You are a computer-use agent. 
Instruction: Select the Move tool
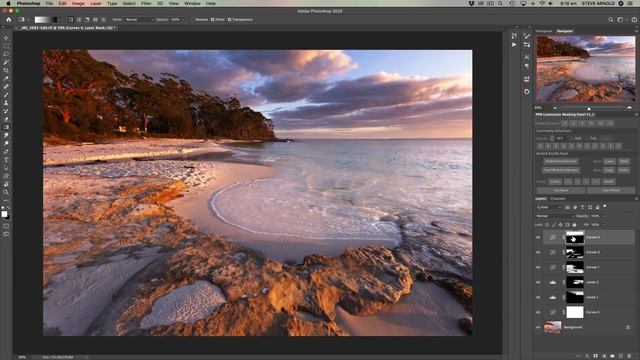(x=6, y=38)
